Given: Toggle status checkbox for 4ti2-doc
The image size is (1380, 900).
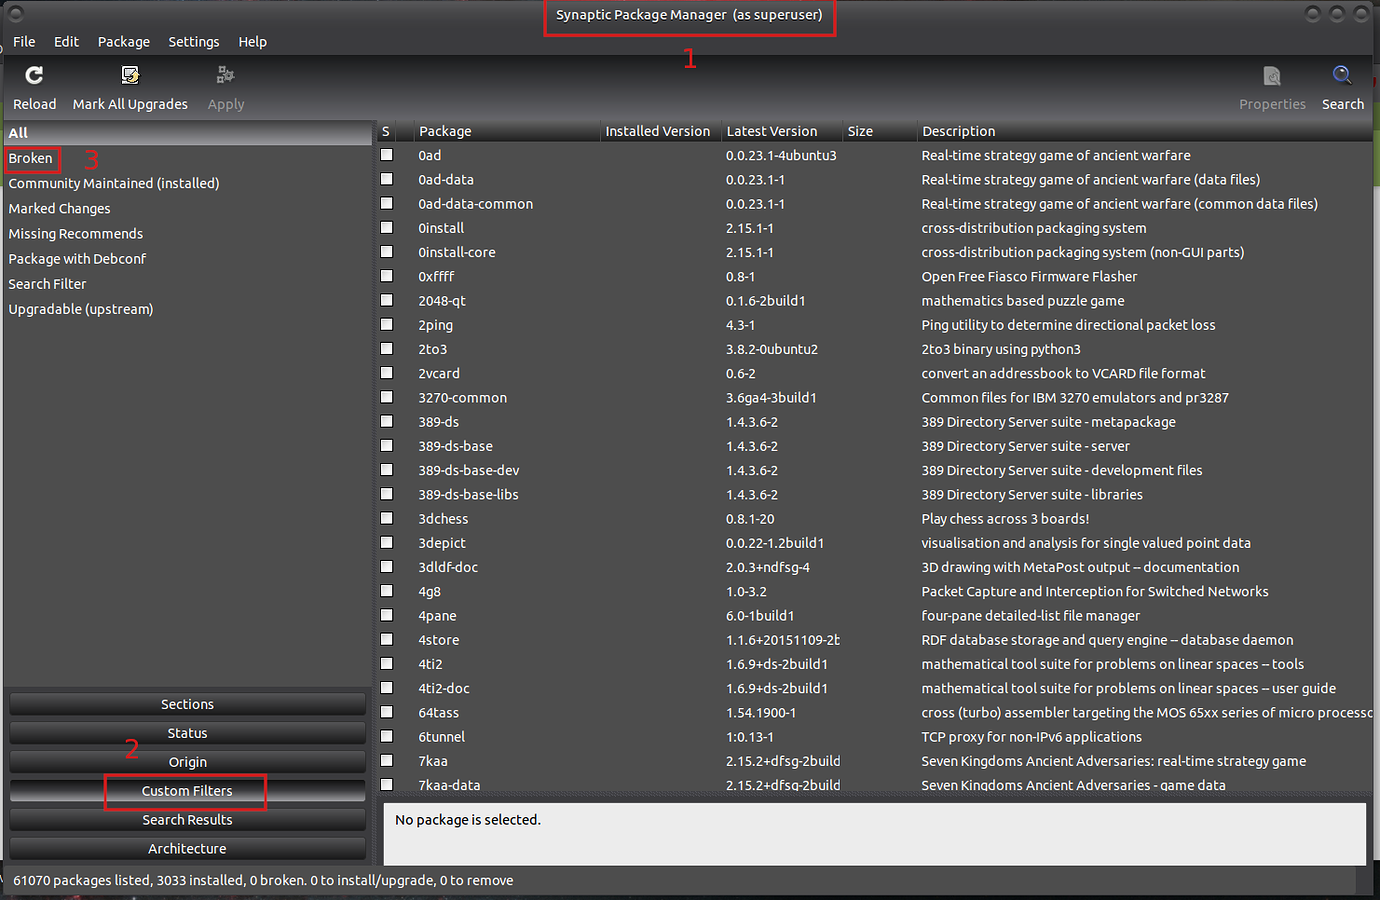Looking at the screenshot, I should click(387, 688).
